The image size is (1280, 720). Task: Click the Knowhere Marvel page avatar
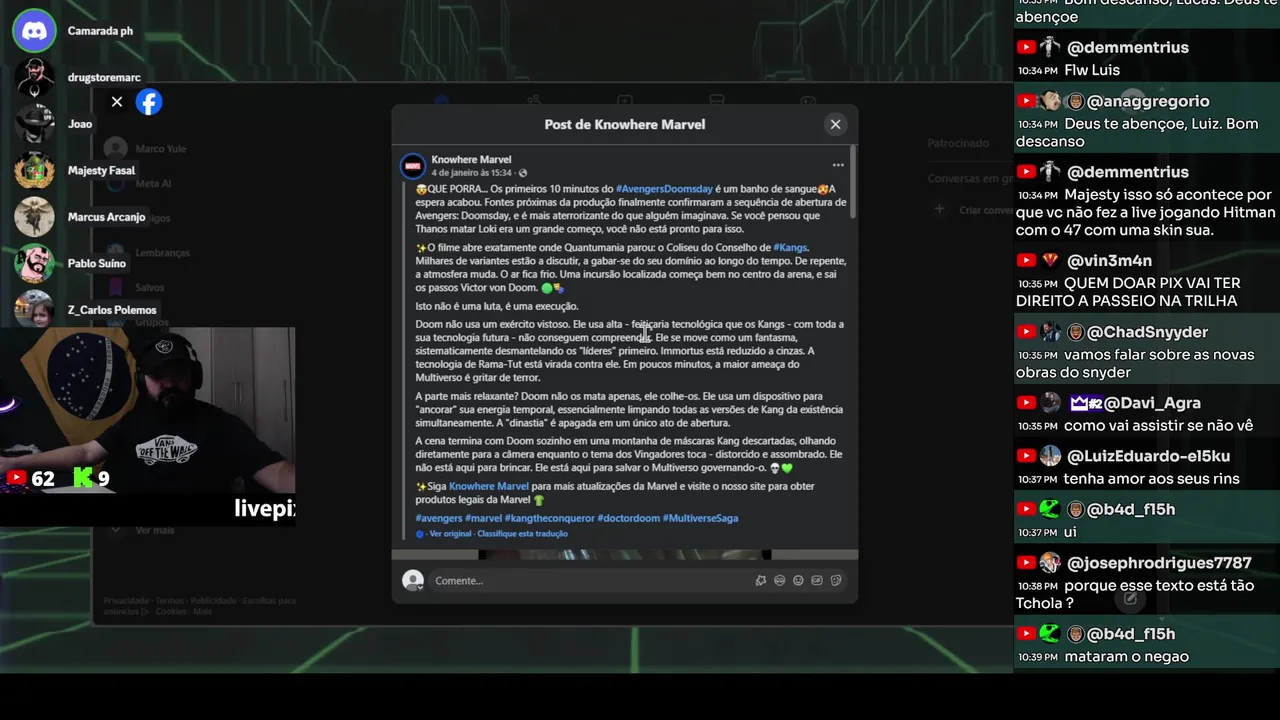[x=412, y=166]
